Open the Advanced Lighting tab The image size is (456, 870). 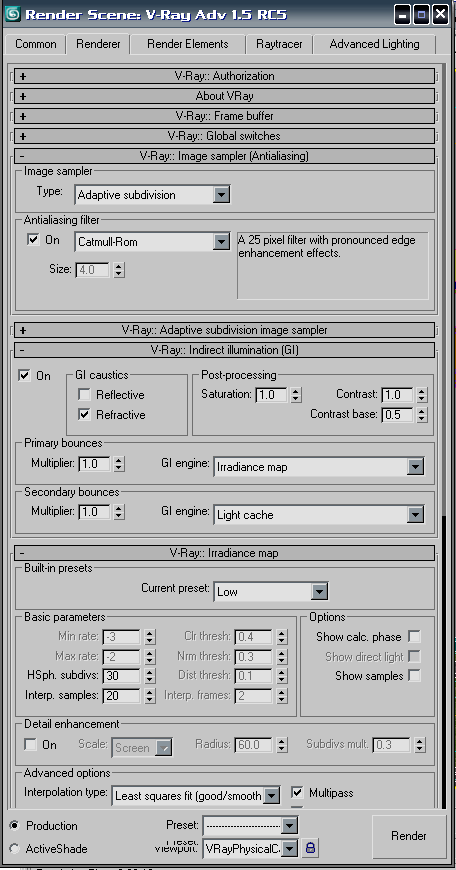coord(374,44)
